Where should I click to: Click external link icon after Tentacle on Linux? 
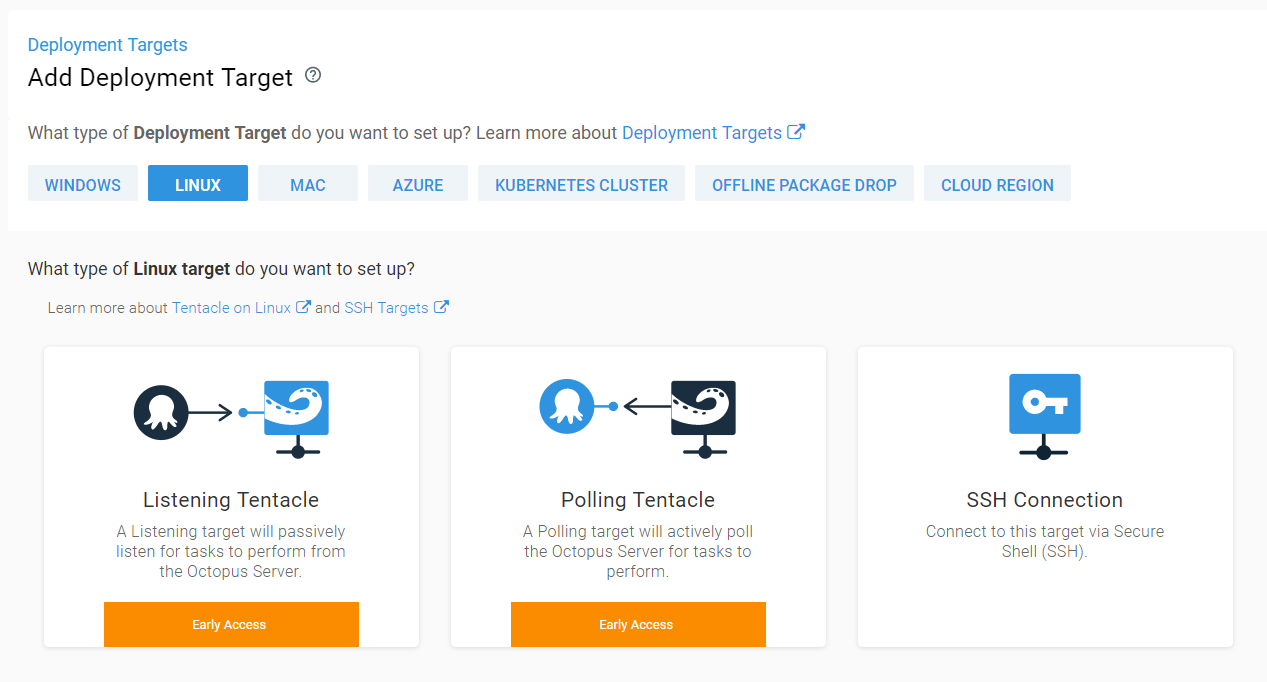click(x=303, y=307)
